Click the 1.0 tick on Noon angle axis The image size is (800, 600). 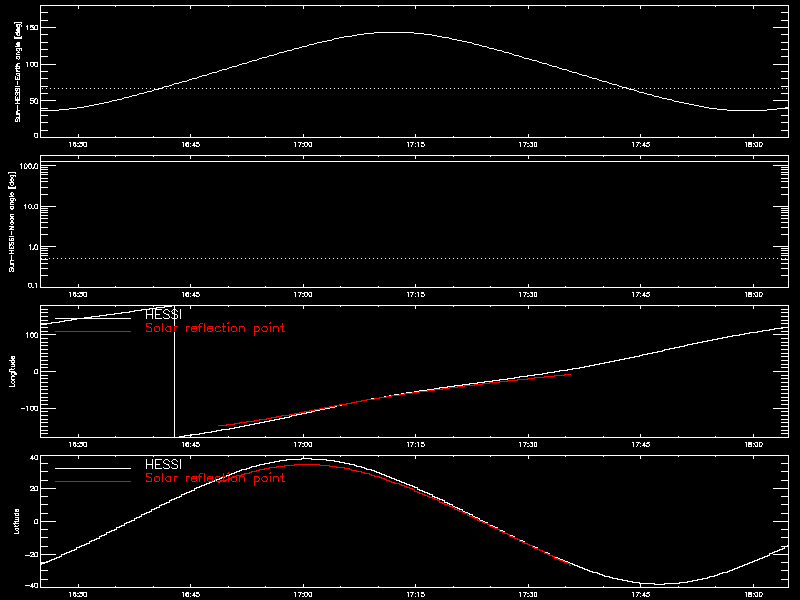[x=32, y=247]
